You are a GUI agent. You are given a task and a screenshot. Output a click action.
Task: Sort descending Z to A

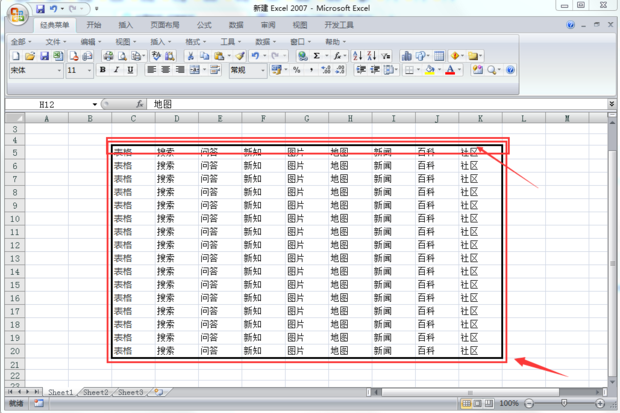pyautogui.click(x=371, y=56)
